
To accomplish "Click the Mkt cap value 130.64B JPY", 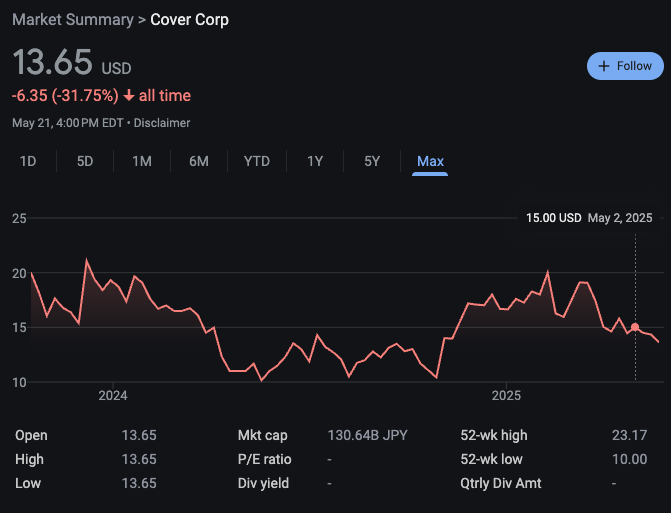I will pos(367,435).
